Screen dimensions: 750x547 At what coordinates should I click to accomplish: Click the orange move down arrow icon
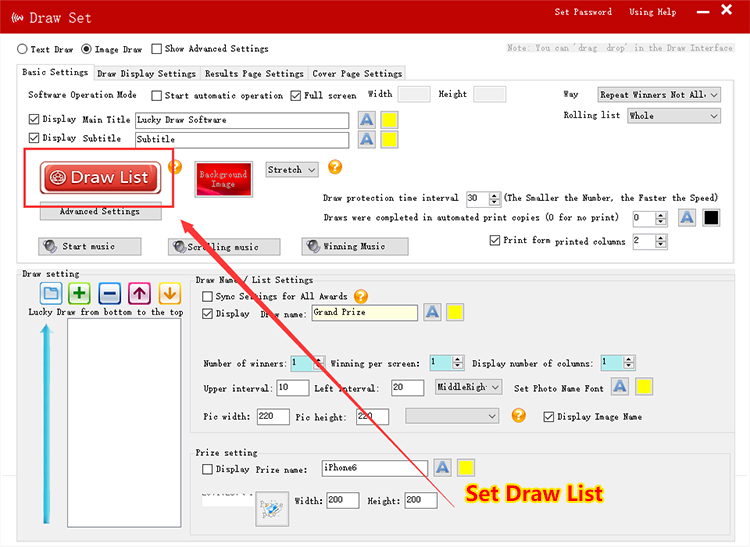(169, 294)
